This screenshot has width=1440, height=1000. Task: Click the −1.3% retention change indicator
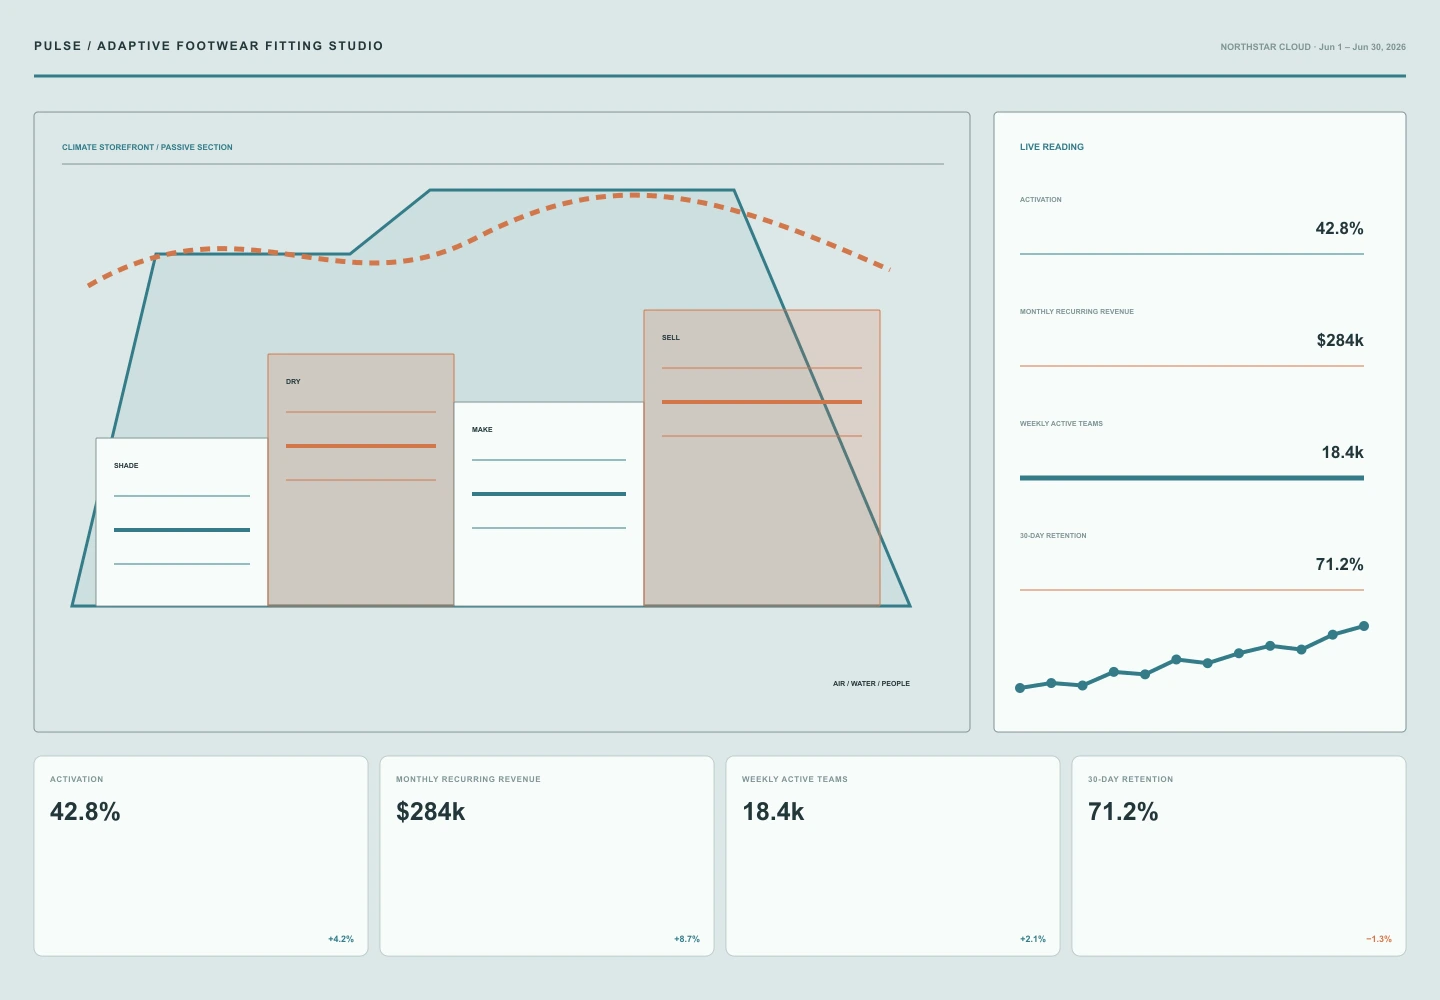(1379, 939)
